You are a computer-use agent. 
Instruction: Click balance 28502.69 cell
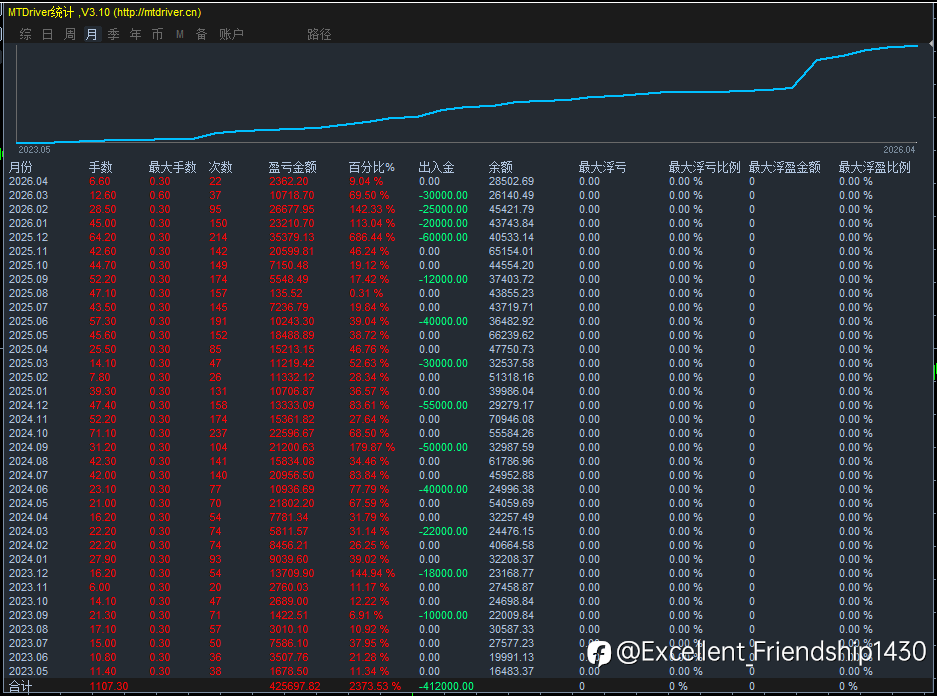pos(511,182)
